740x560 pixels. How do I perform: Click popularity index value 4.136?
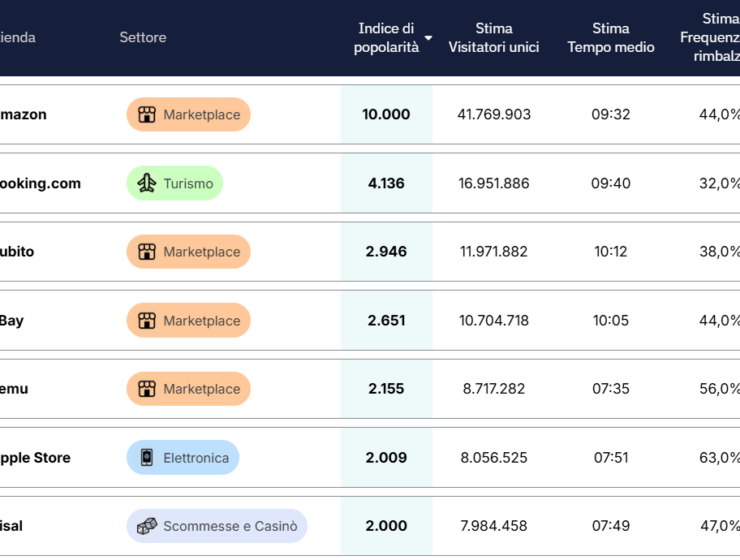pyautogui.click(x=386, y=183)
